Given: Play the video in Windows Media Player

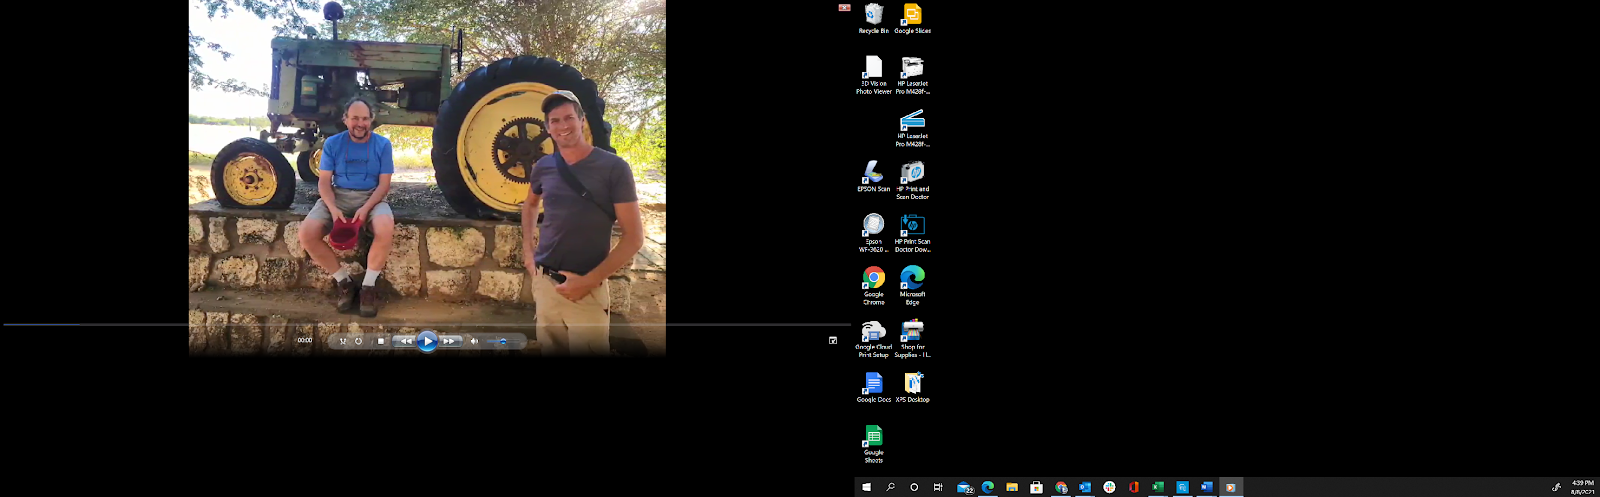Looking at the screenshot, I should click(427, 341).
